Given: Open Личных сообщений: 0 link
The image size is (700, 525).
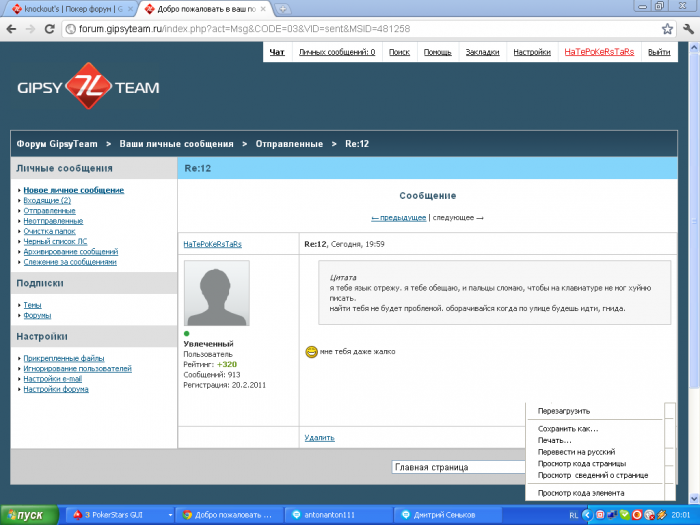Looking at the screenshot, I should (x=337, y=52).
